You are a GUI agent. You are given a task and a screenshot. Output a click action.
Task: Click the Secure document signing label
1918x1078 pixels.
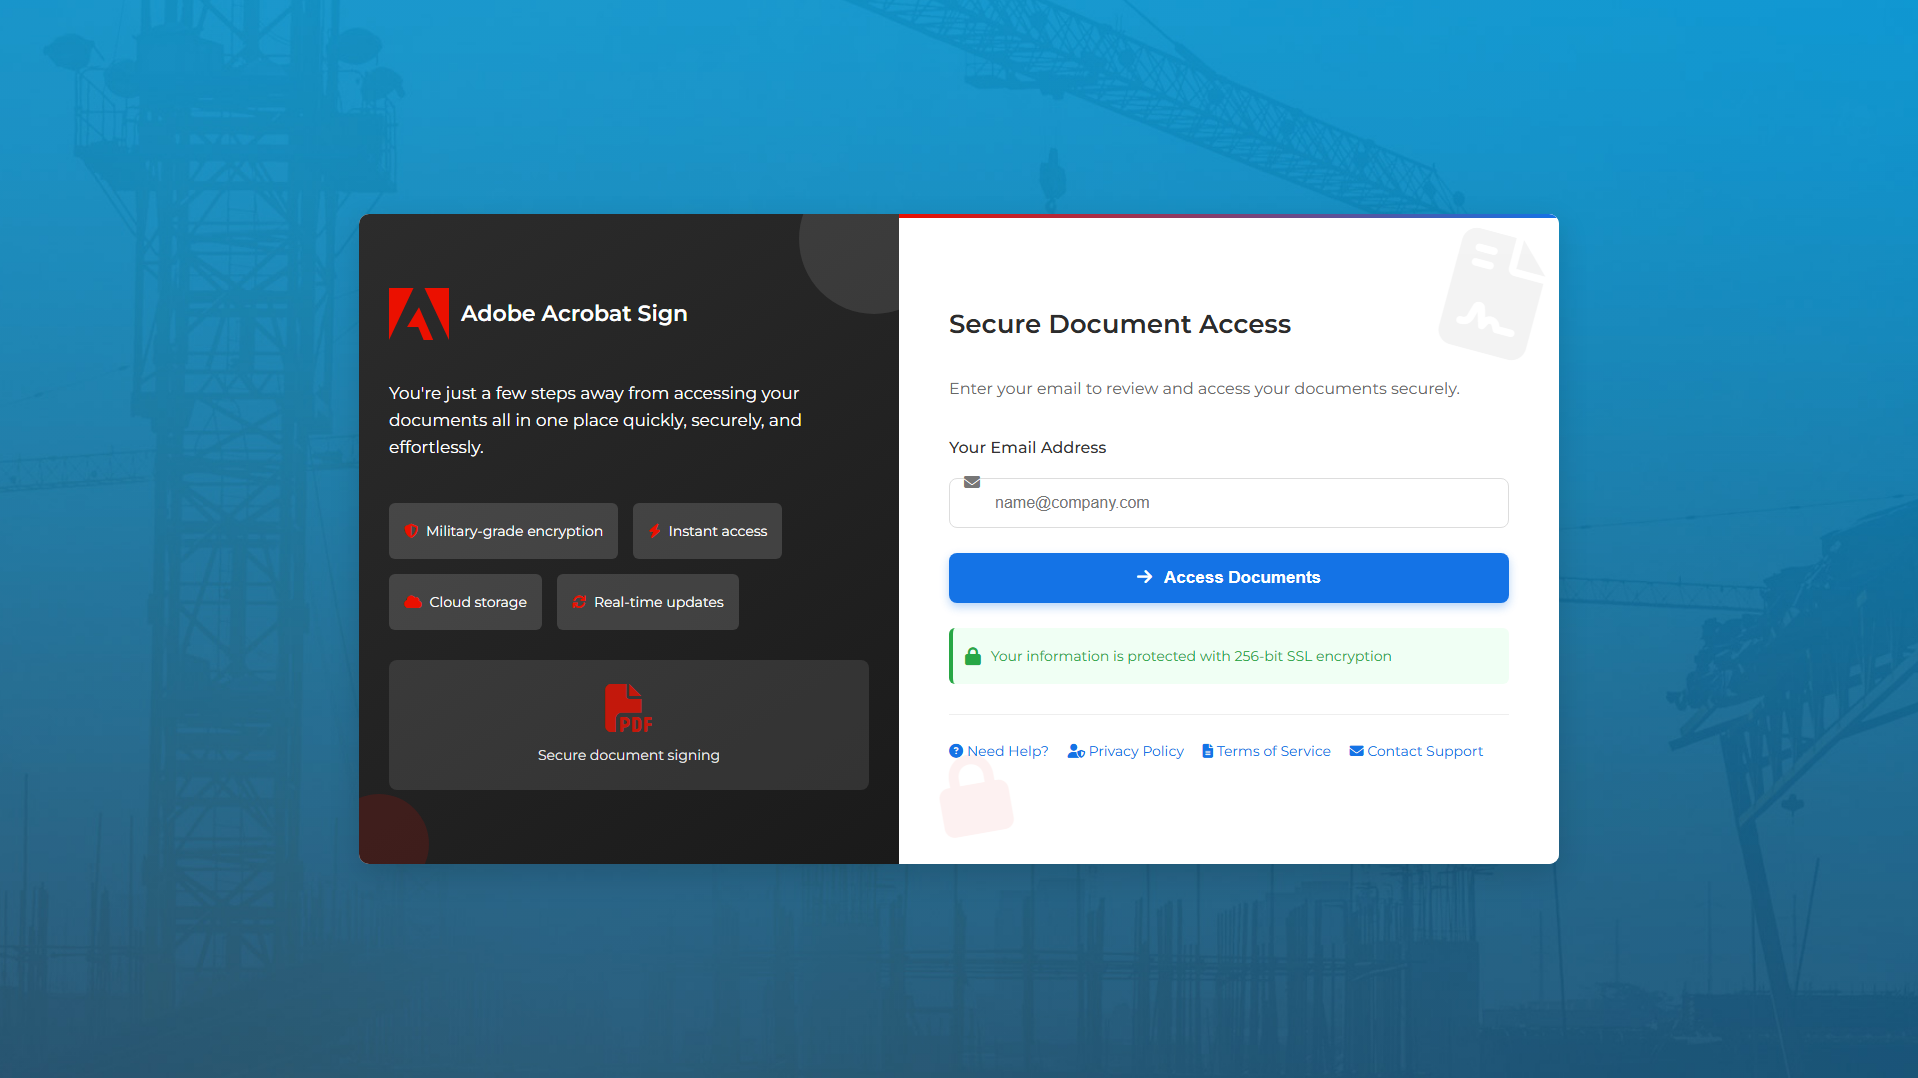(x=628, y=755)
